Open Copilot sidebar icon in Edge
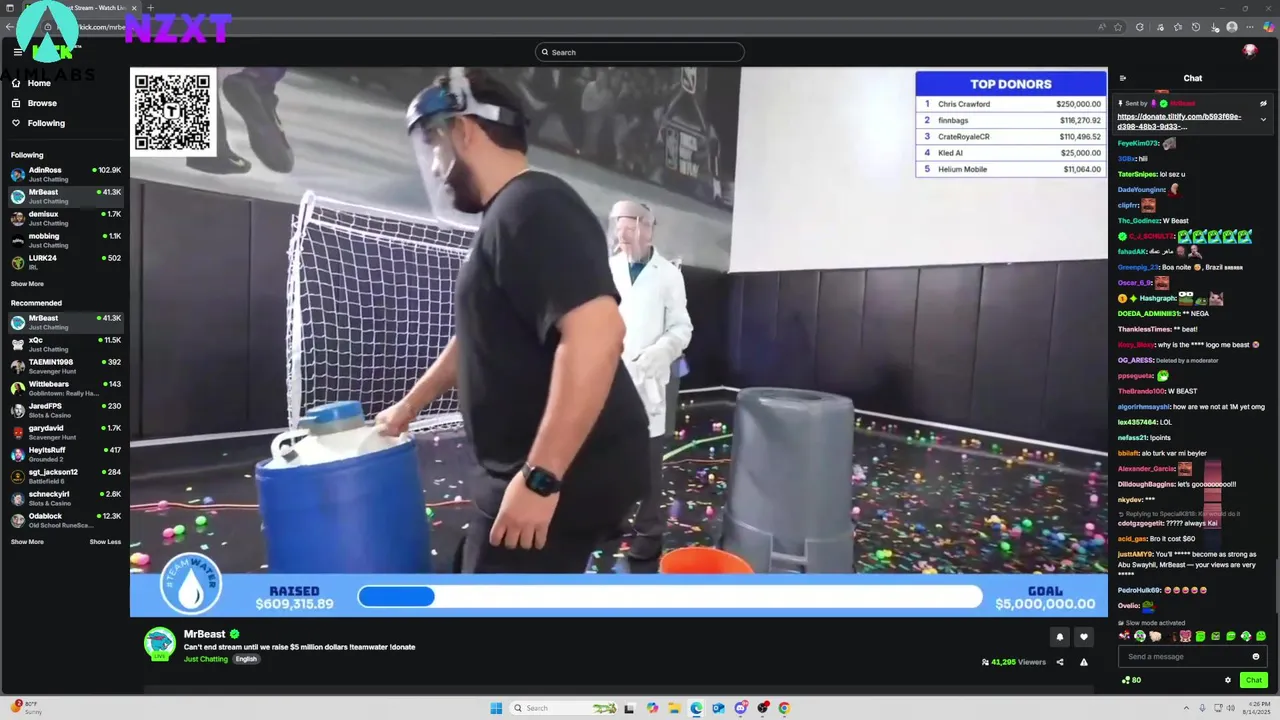The height and width of the screenshot is (720, 1280). click(x=1269, y=27)
